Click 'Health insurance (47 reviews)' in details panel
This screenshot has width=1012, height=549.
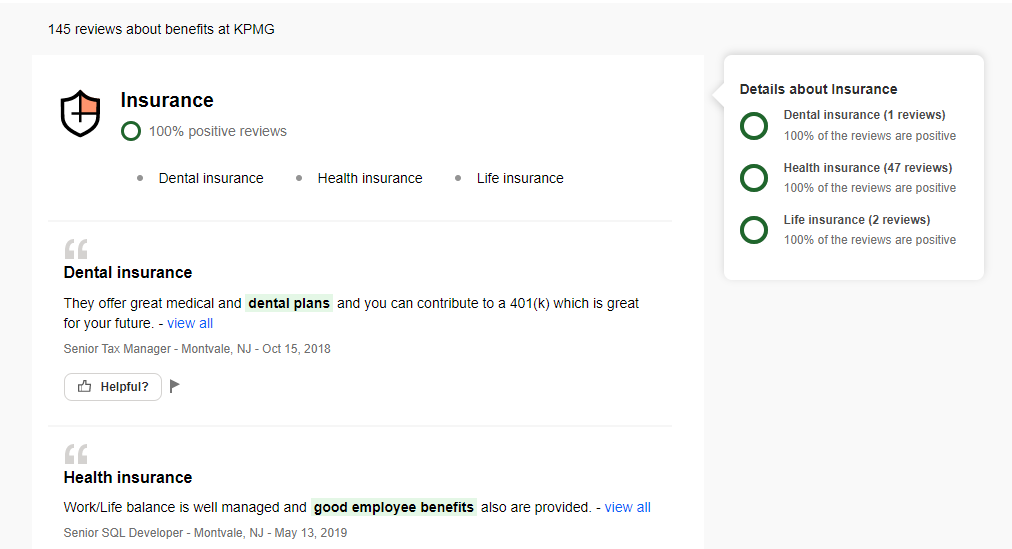coord(868,168)
